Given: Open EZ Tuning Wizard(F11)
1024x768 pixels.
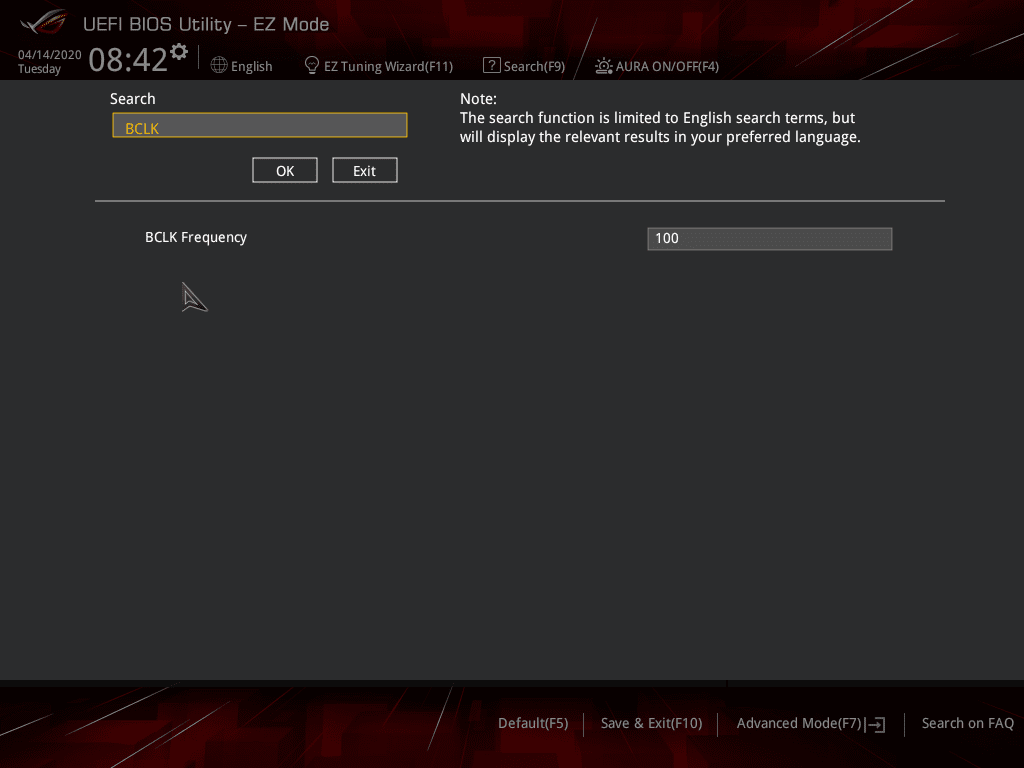Looking at the screenshot, I should (388, 66).
